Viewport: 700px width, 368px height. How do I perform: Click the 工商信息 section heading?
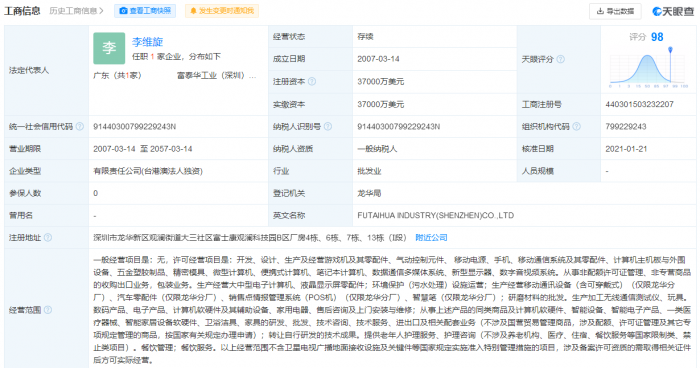(22, 11)
